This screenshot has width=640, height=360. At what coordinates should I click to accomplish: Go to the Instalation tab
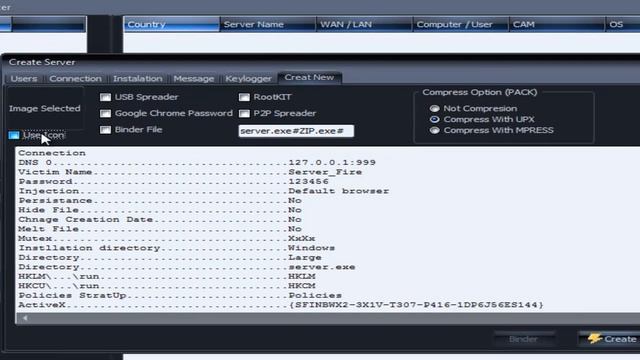(x=138, y=78)
